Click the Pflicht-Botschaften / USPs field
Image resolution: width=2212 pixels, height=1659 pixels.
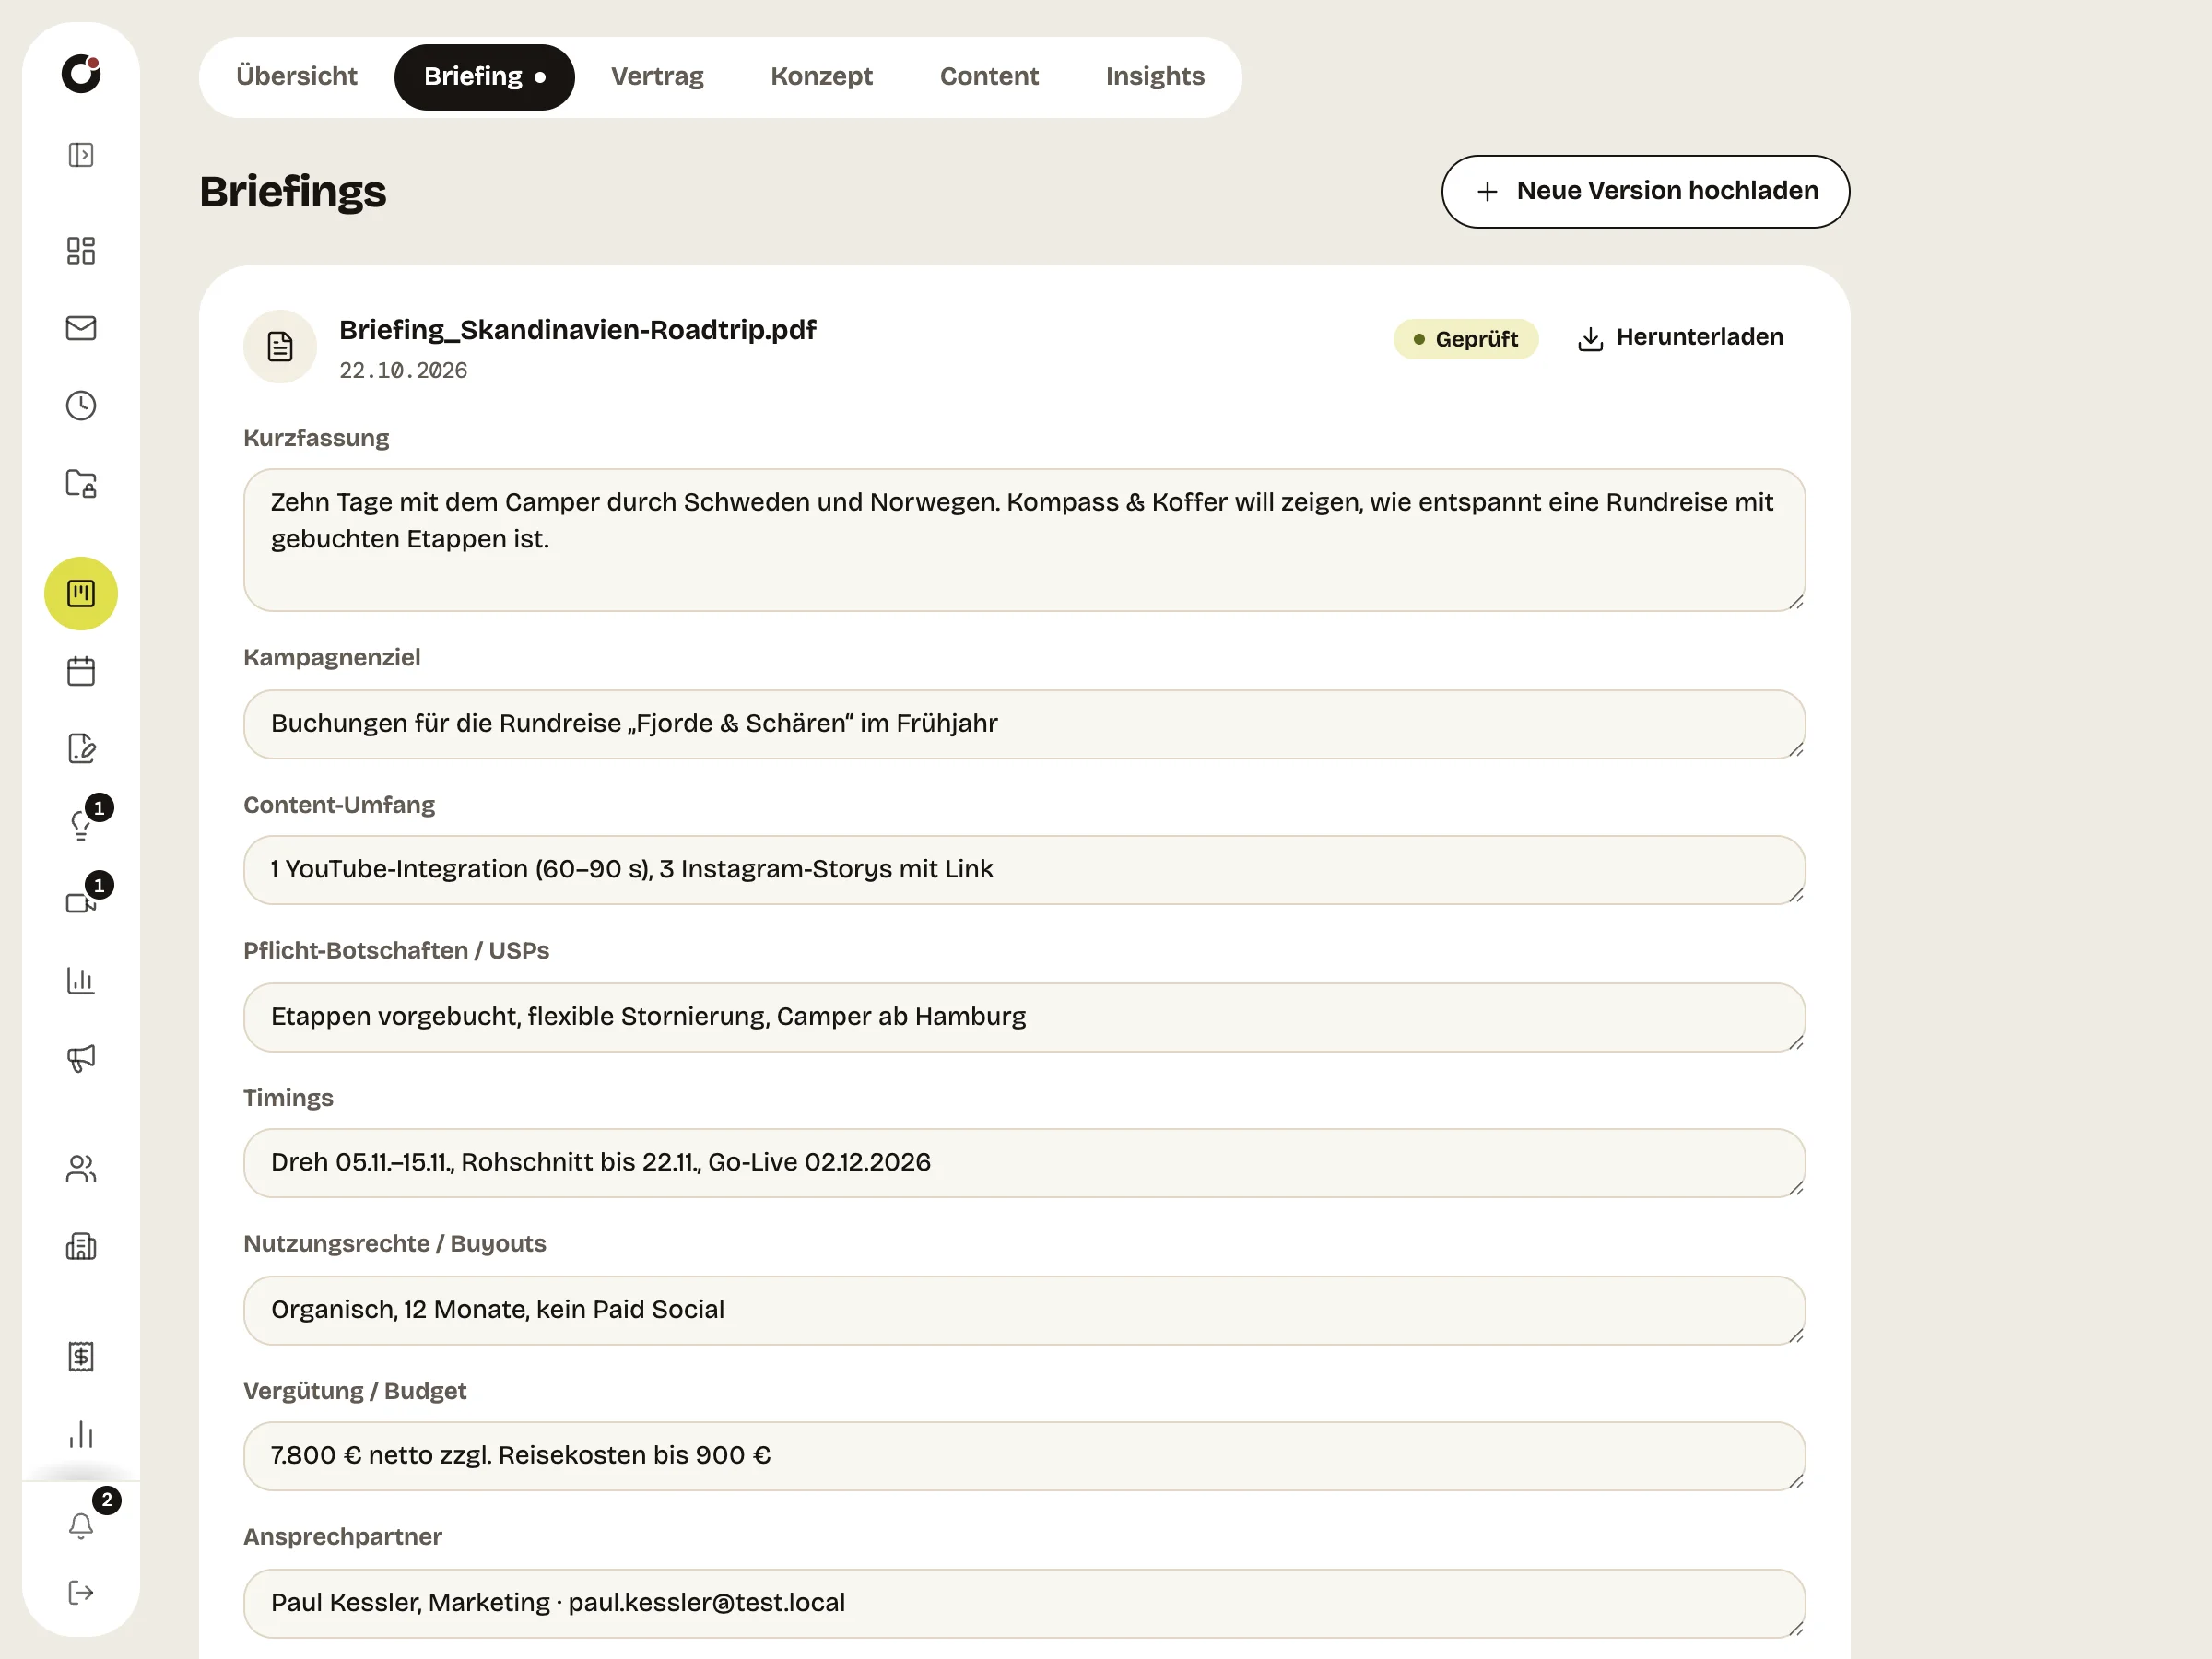[1024, 1017]
